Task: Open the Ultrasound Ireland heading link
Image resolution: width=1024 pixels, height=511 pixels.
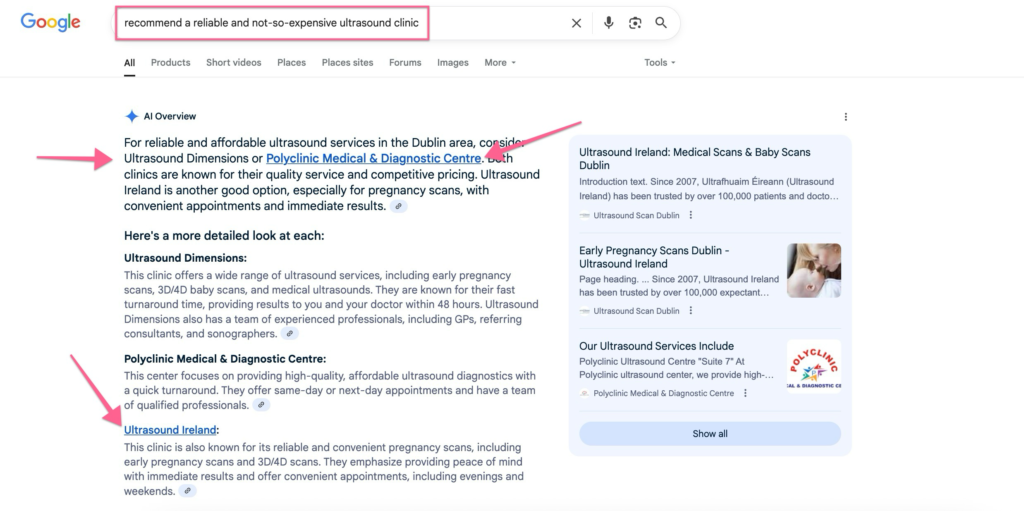Action: [x=170, y=430]
